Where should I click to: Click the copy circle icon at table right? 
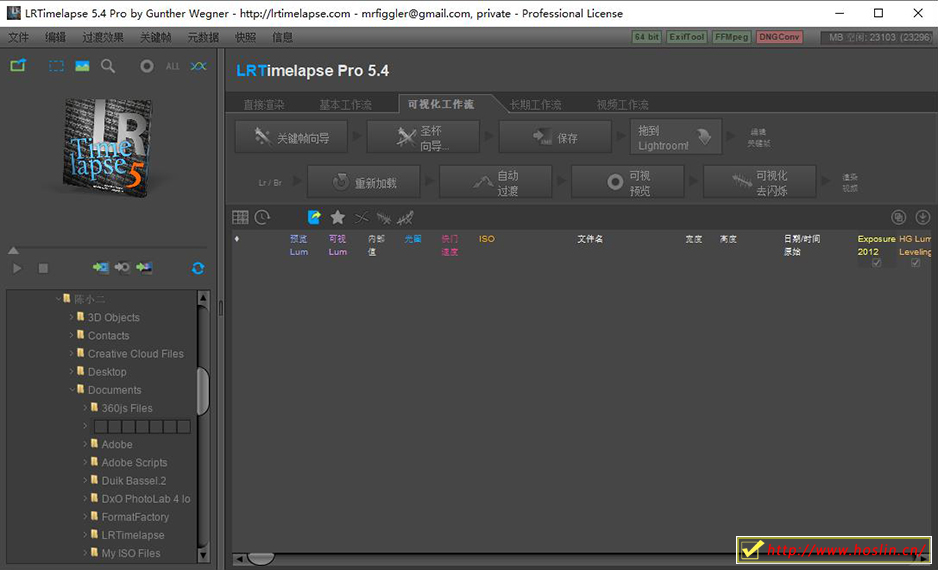point(899,217)
